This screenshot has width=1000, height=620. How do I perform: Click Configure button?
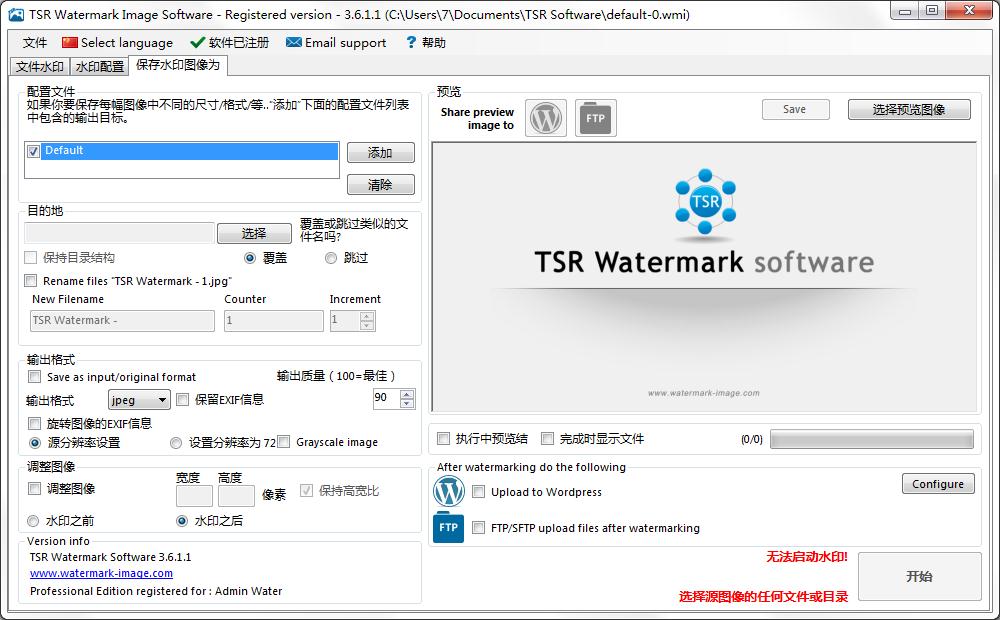938,483
